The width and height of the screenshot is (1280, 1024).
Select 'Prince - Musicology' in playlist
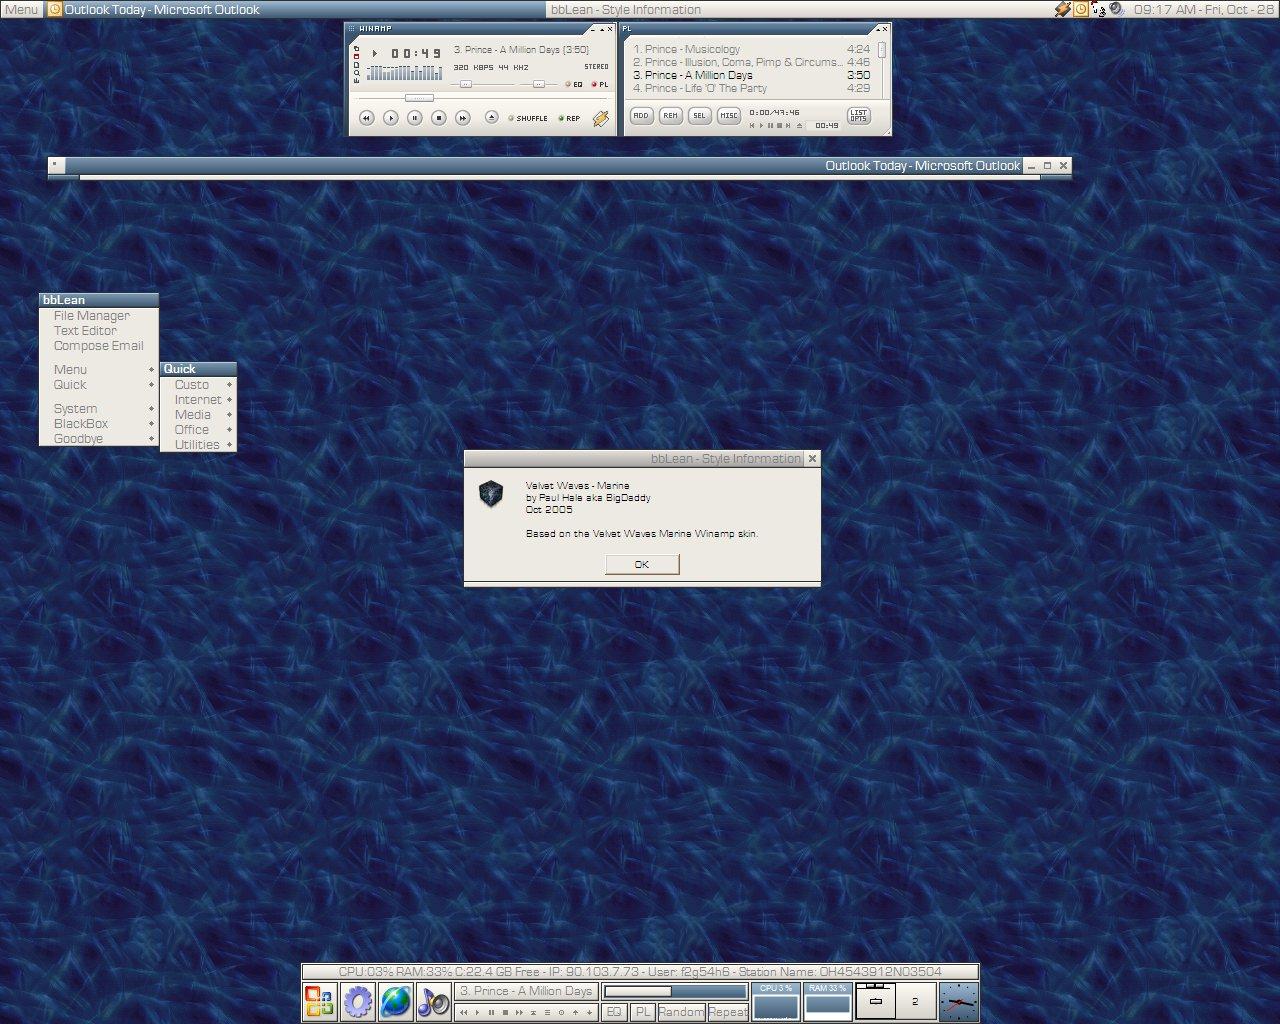pos(751,49)
